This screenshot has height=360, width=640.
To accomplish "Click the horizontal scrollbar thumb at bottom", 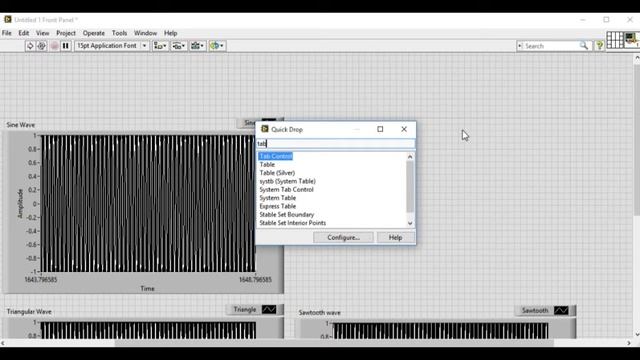I will 334,343.
